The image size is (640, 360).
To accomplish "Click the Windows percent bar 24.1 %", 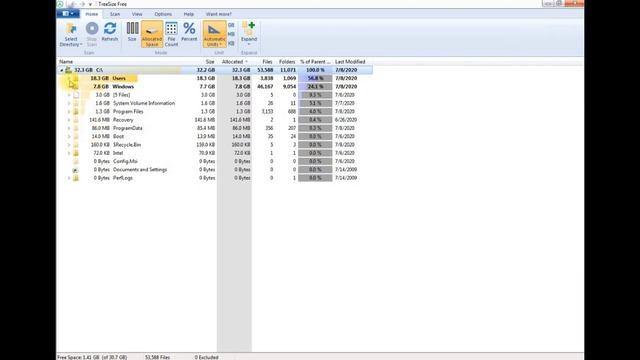I will click(315, 87).
